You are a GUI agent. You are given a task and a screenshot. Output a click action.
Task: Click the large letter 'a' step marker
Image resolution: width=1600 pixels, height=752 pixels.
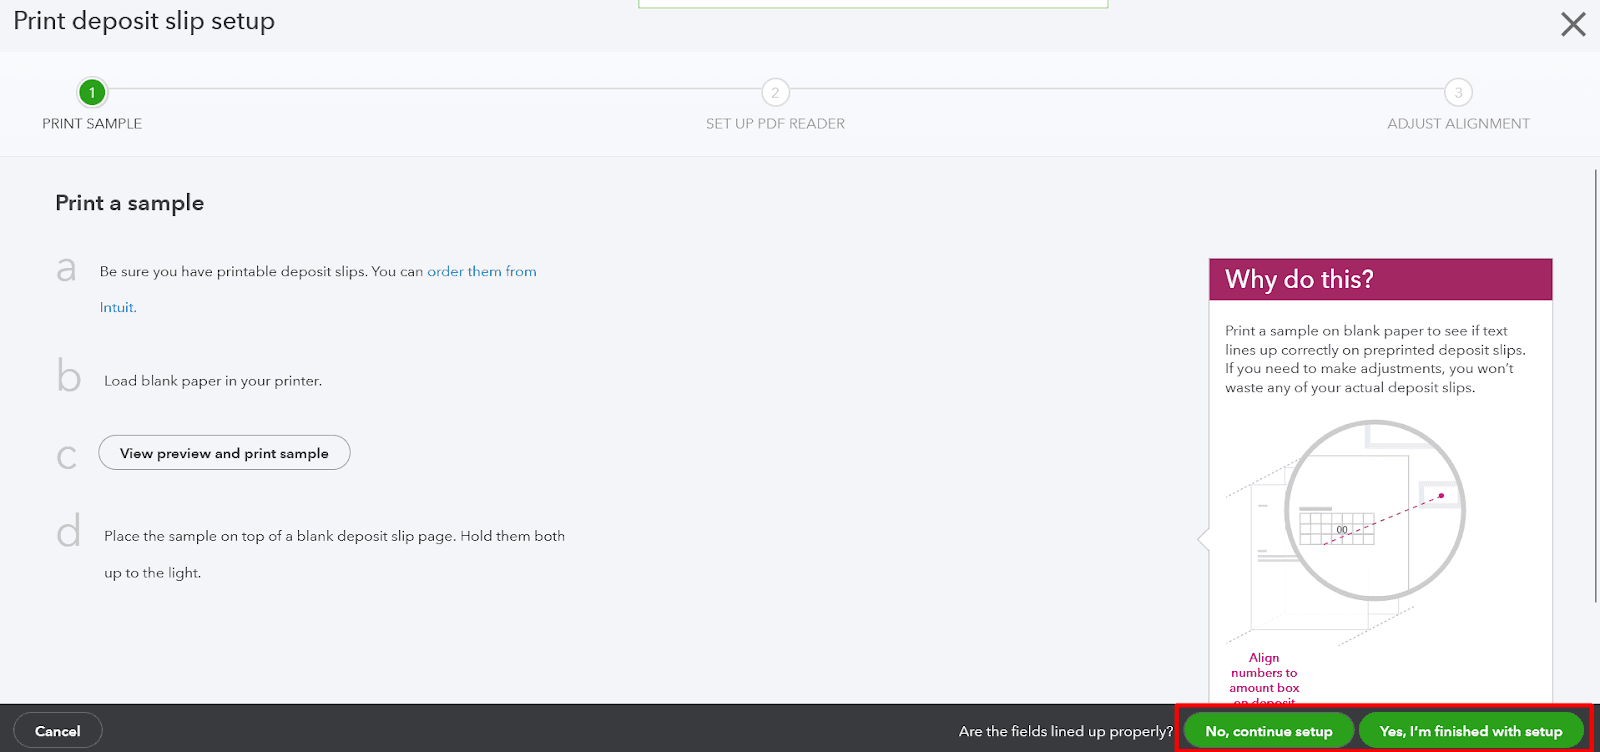click(66, 270)
